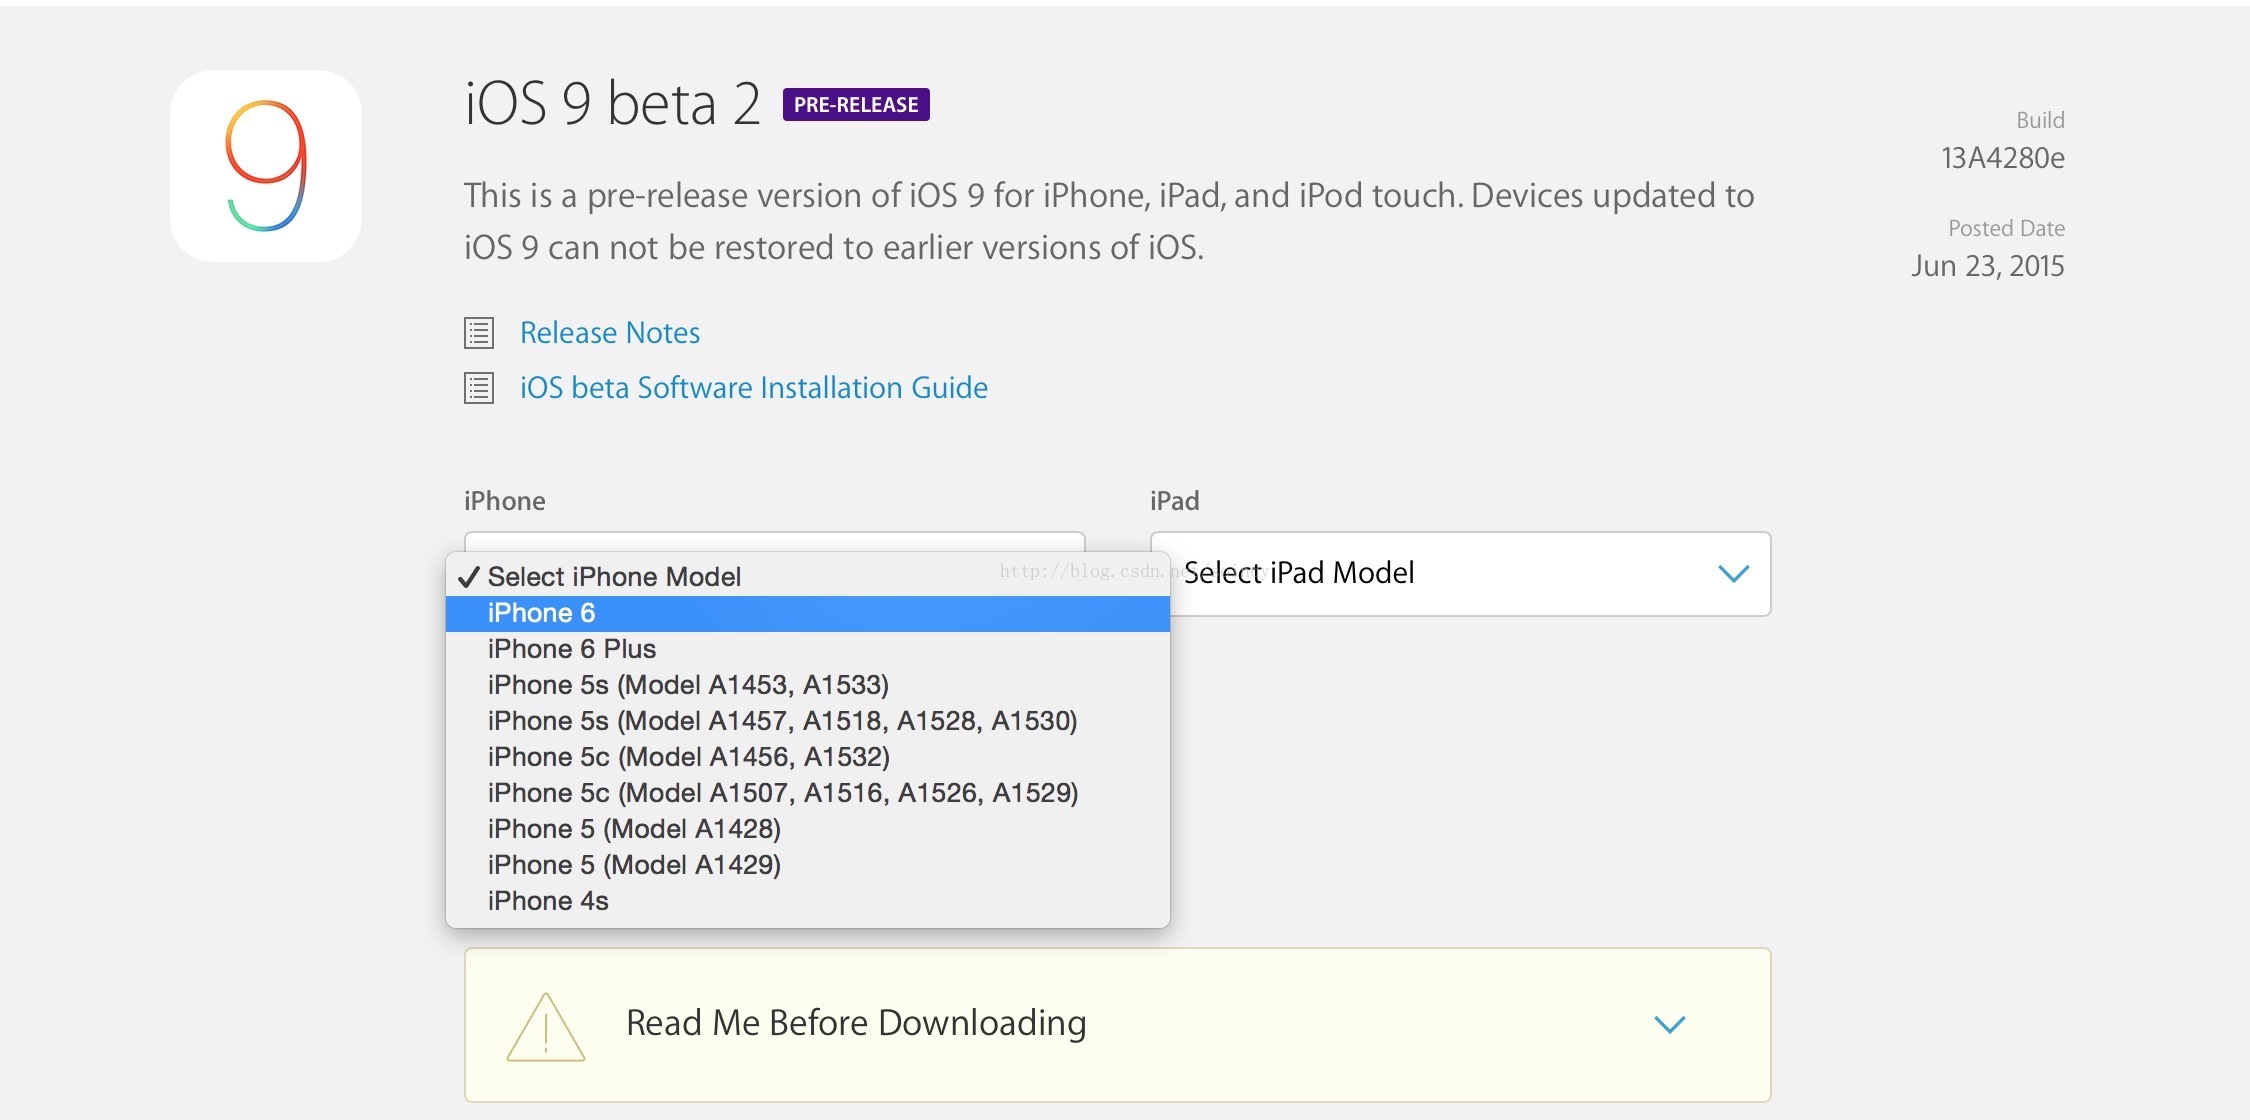
Task: Click chevron on Read Me Before Downloading
Action: click(1669, 1025)
